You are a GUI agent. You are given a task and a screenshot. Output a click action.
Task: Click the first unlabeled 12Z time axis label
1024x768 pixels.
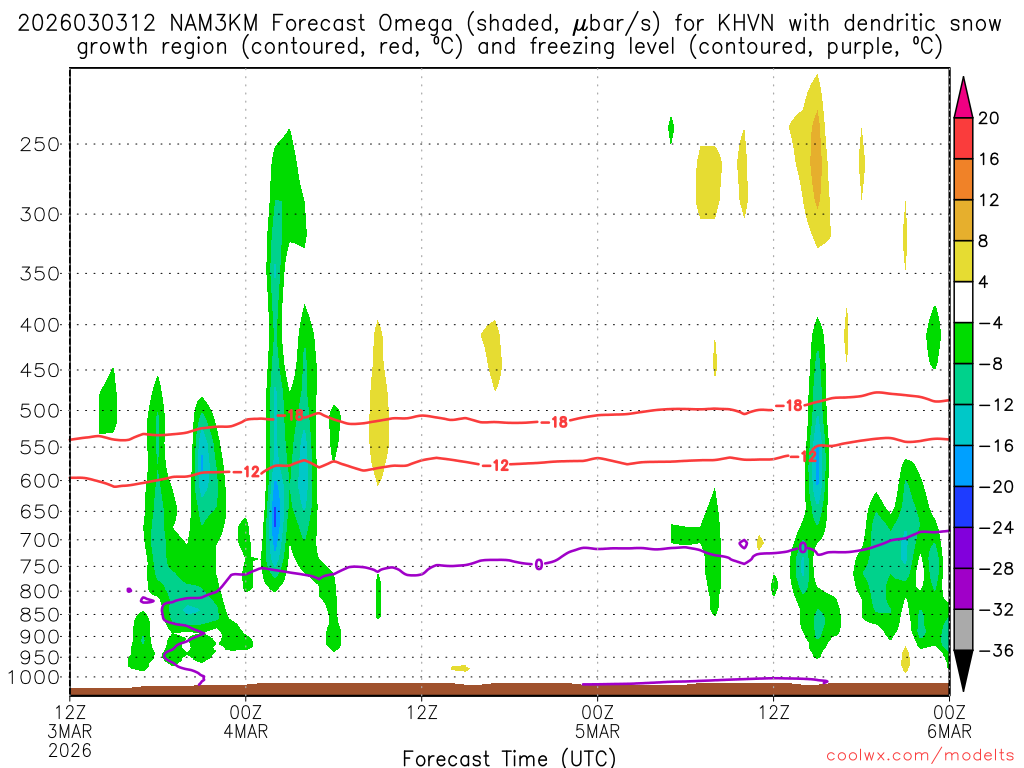(x=422, y=711)
